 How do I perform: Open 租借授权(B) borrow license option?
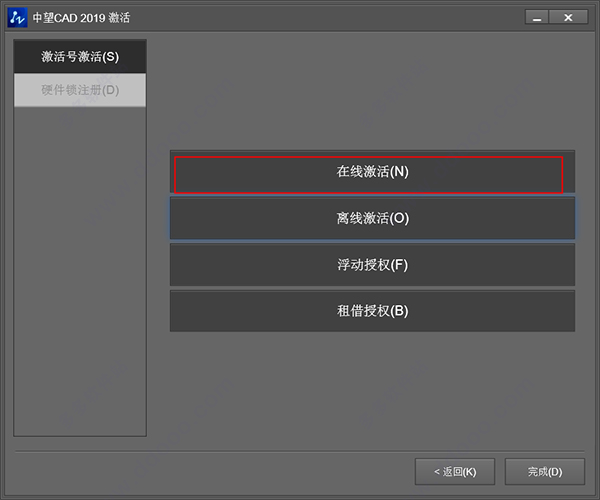pyautogui.click(x=372, y=311)
